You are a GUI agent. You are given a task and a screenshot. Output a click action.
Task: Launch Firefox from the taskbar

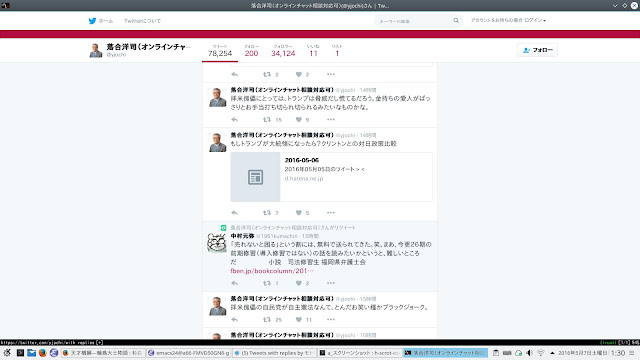point(42,353)
